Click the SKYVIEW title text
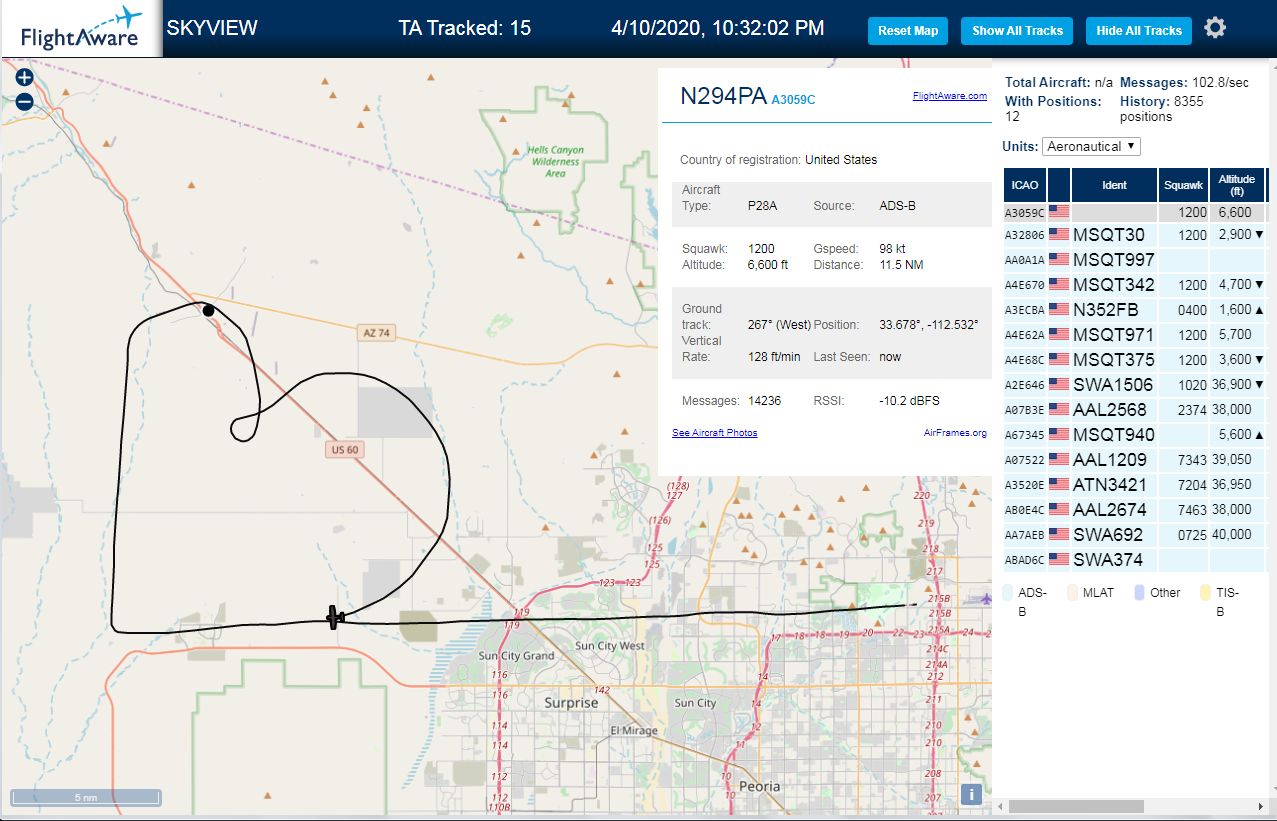This screenshot has height=821, width=1277. pos(212,28)
